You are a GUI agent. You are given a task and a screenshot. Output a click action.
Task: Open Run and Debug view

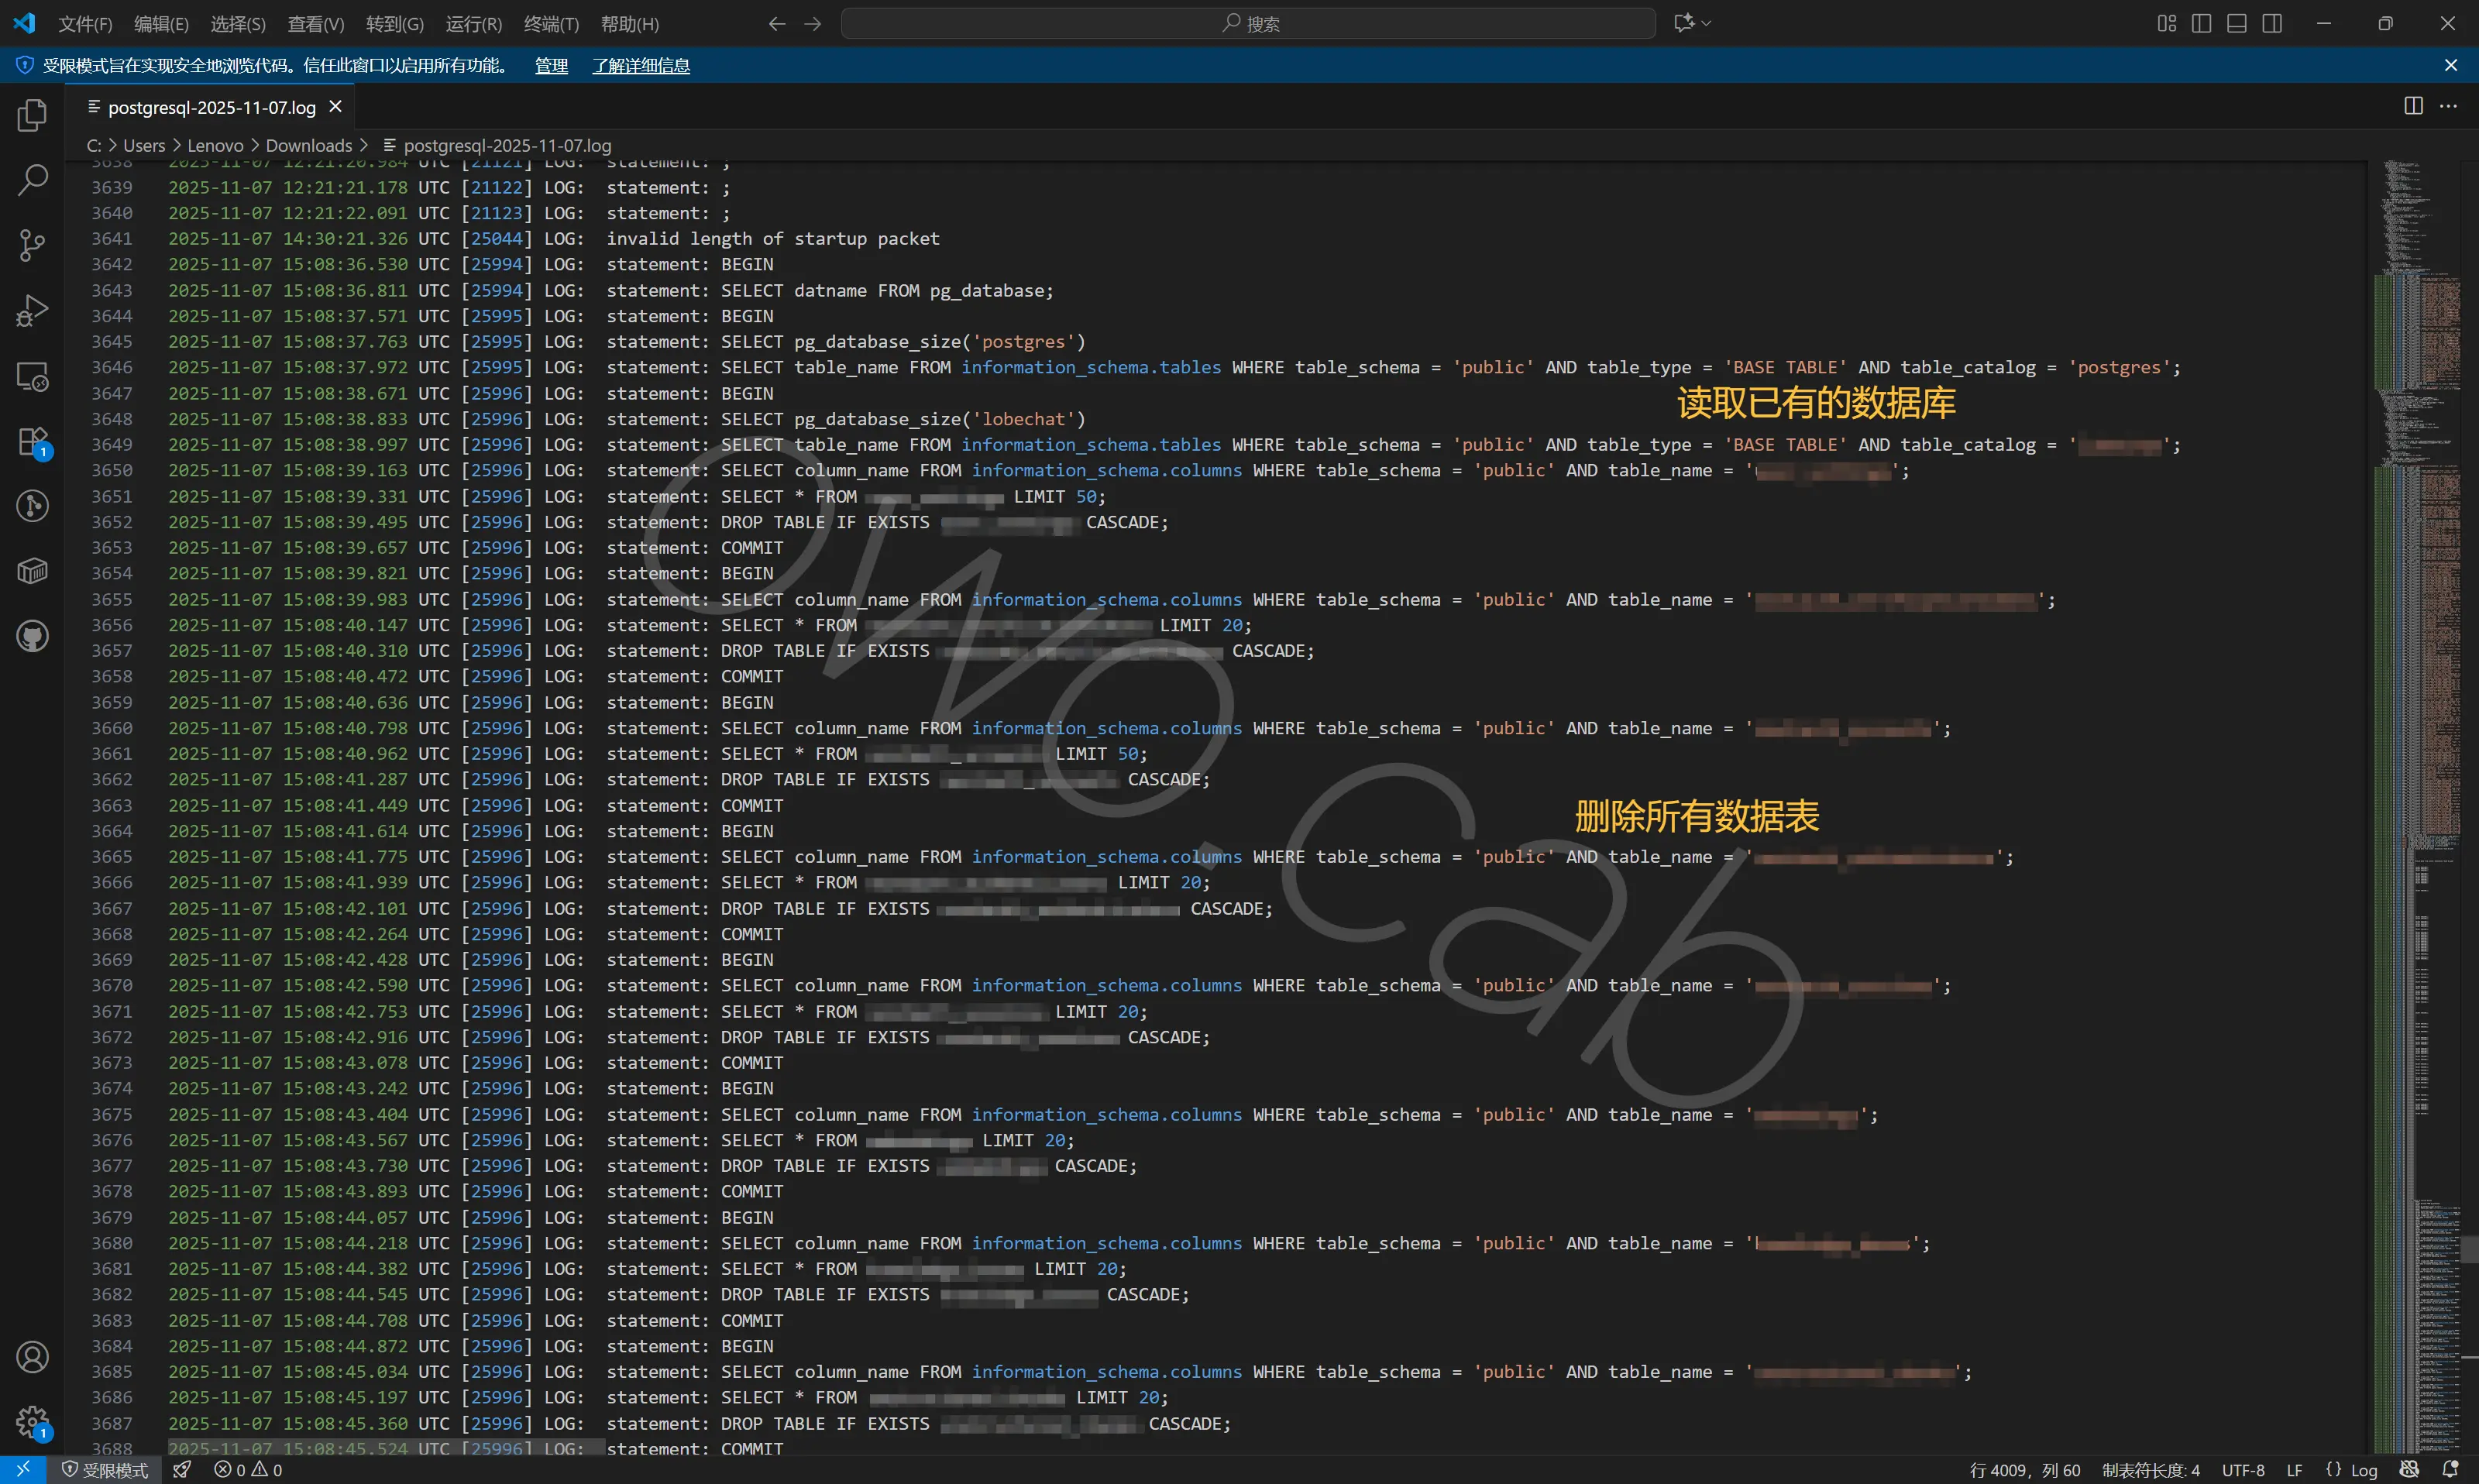(32, 311)
